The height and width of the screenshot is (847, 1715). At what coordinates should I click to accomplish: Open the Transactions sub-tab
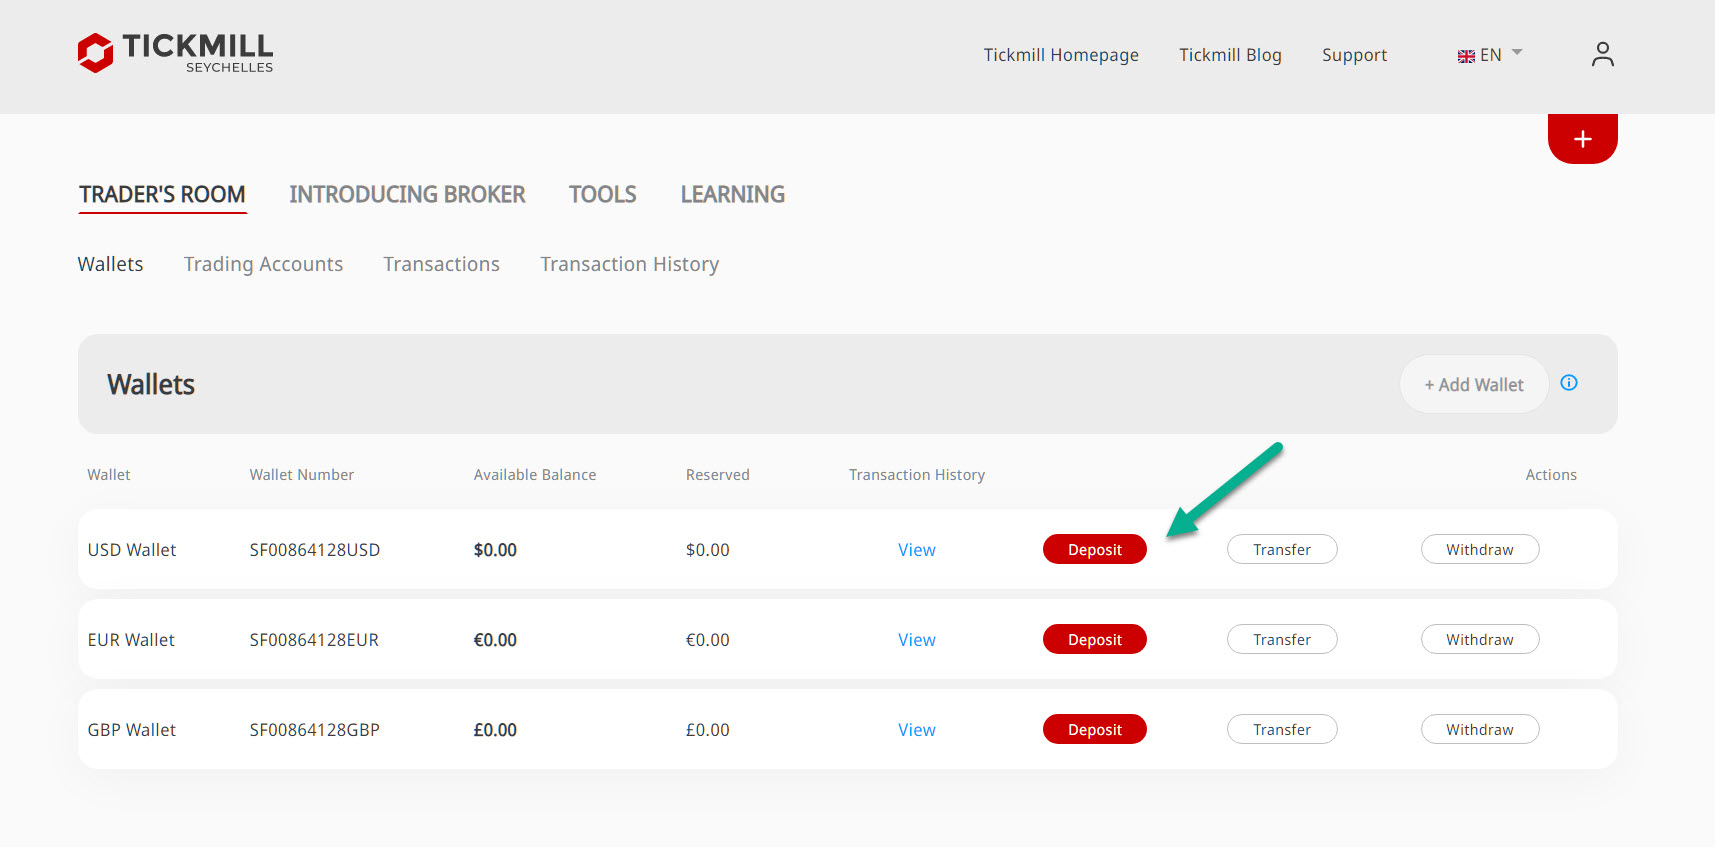pyautogui.click(x=442, y=264)
